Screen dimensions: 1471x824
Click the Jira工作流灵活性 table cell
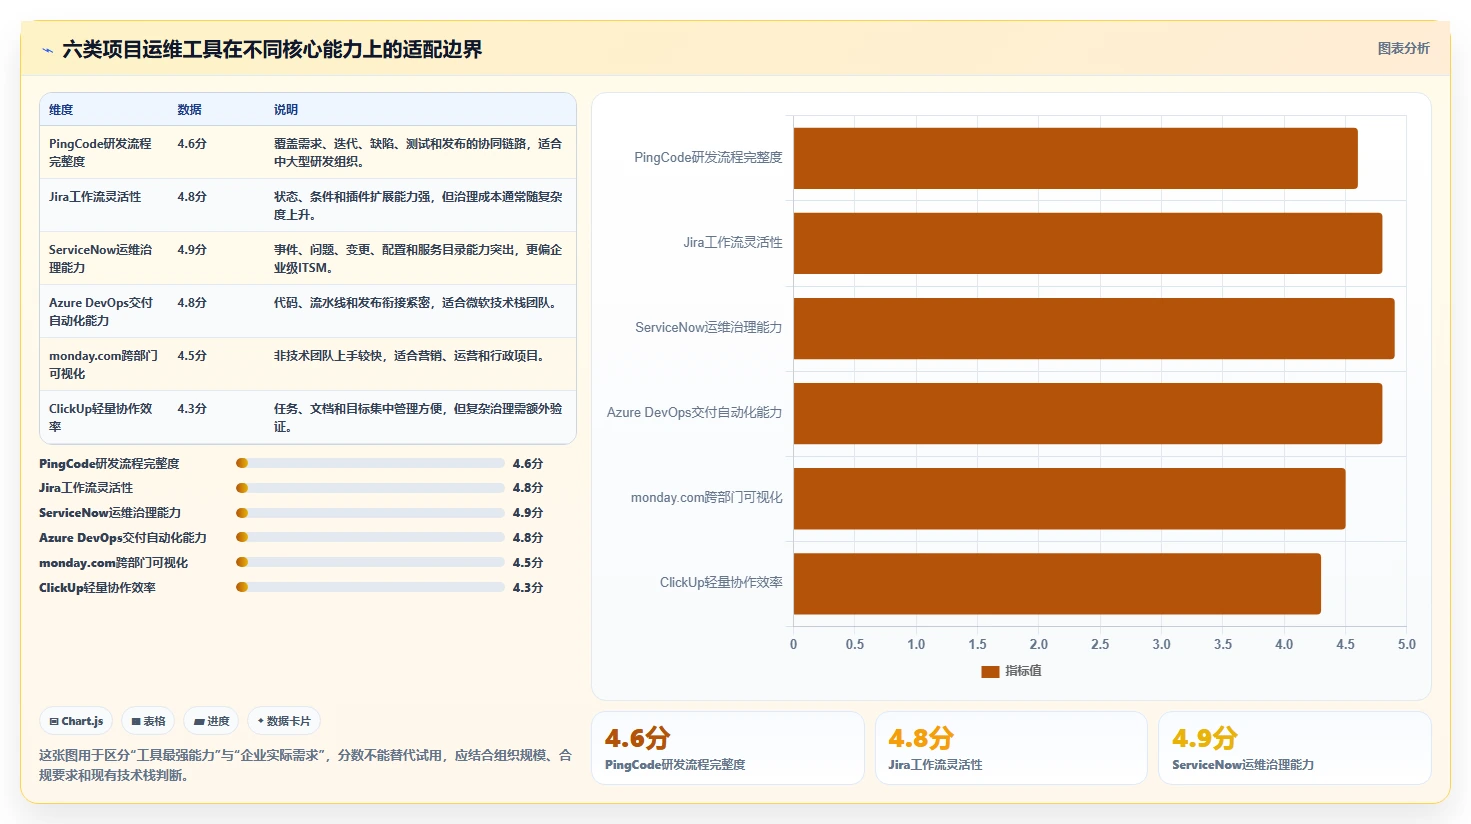coord(104,205)
